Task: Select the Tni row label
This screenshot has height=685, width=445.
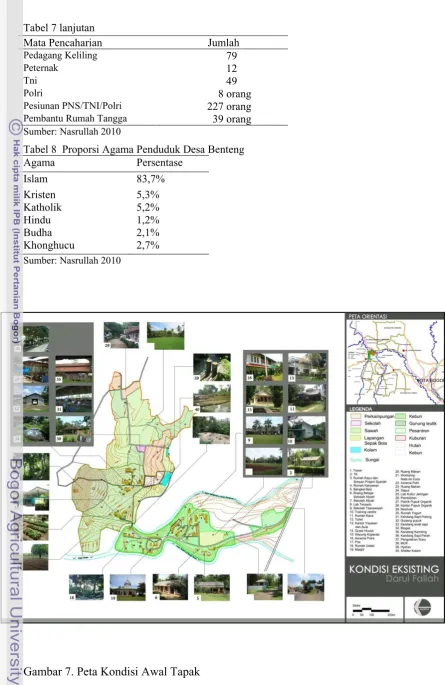Action: click(31, 80)
